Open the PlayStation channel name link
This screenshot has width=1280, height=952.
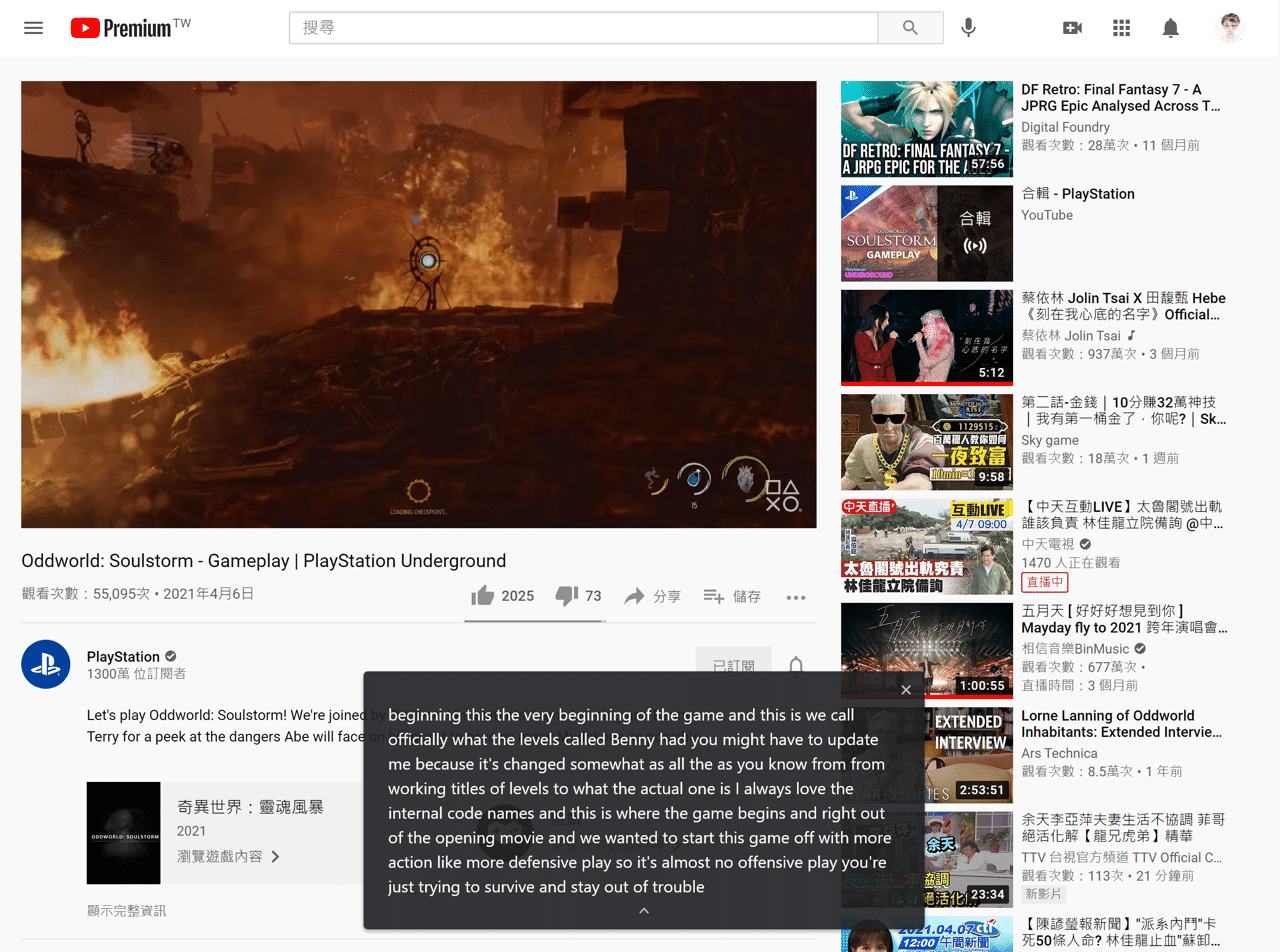coord(123,656)
